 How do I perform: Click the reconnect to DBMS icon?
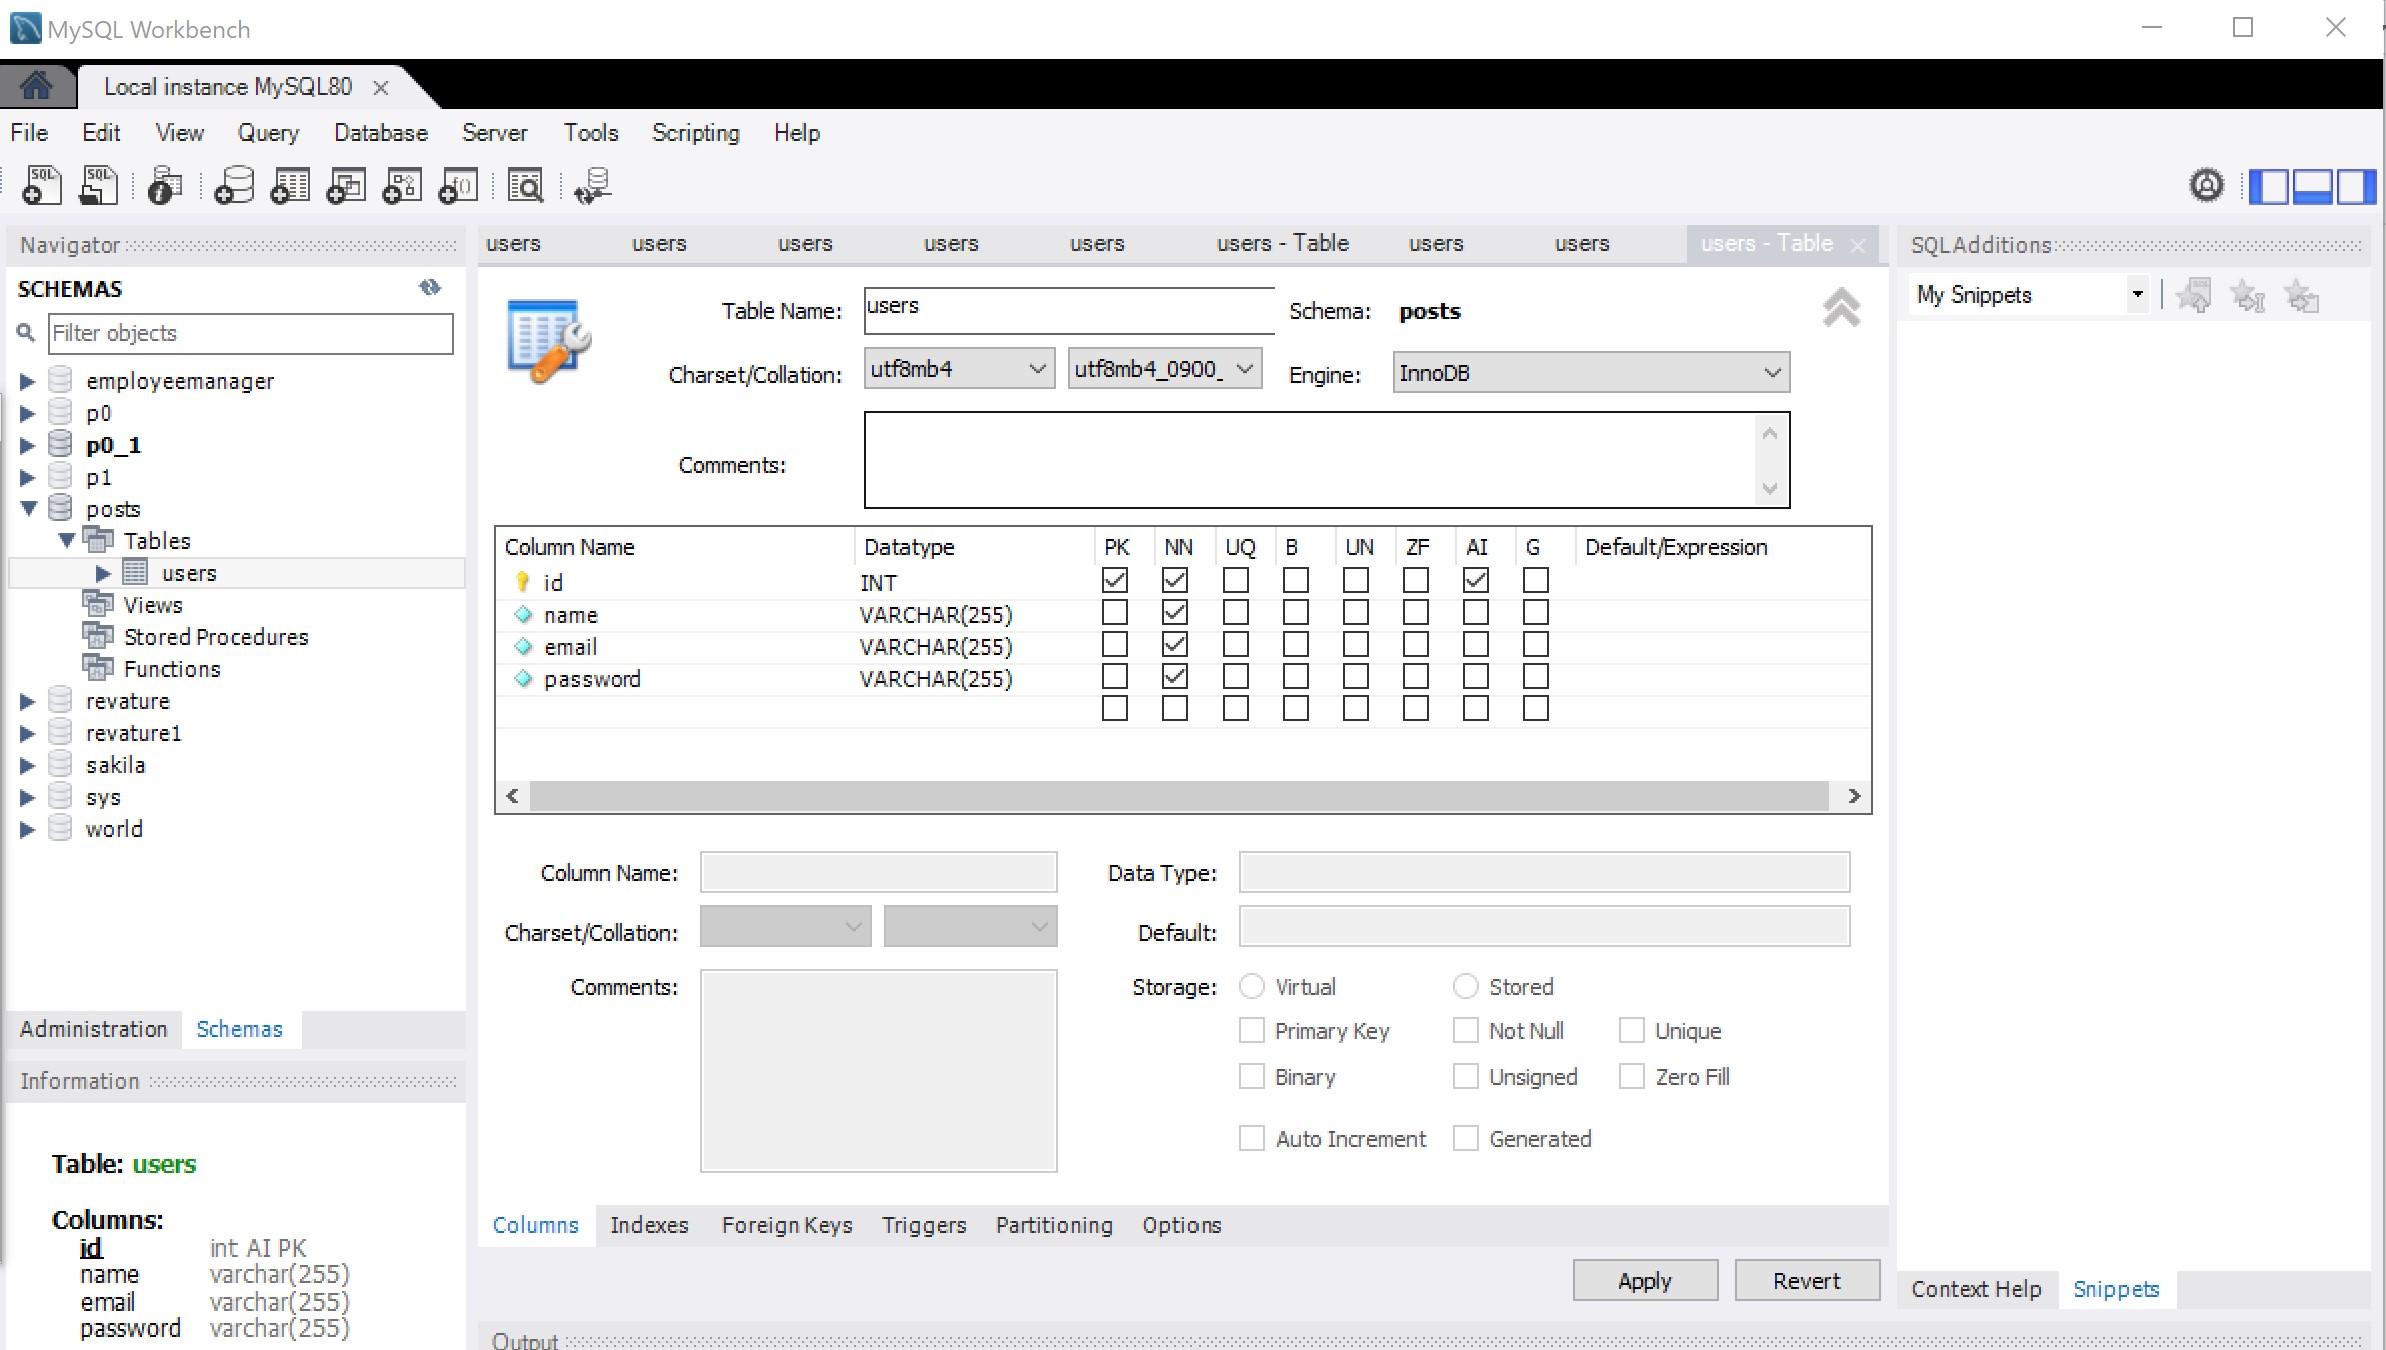point(592,186)
